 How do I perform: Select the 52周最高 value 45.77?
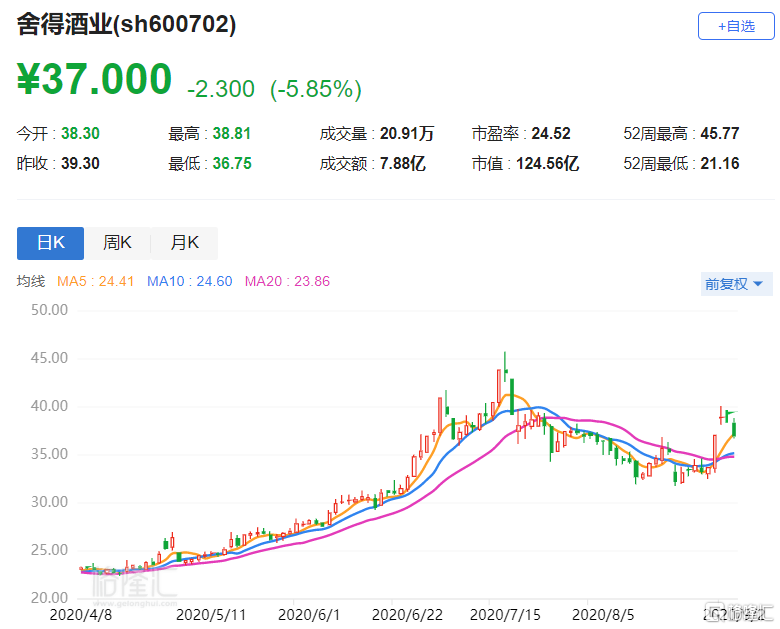pyautogui.click(x=720, y=133)
